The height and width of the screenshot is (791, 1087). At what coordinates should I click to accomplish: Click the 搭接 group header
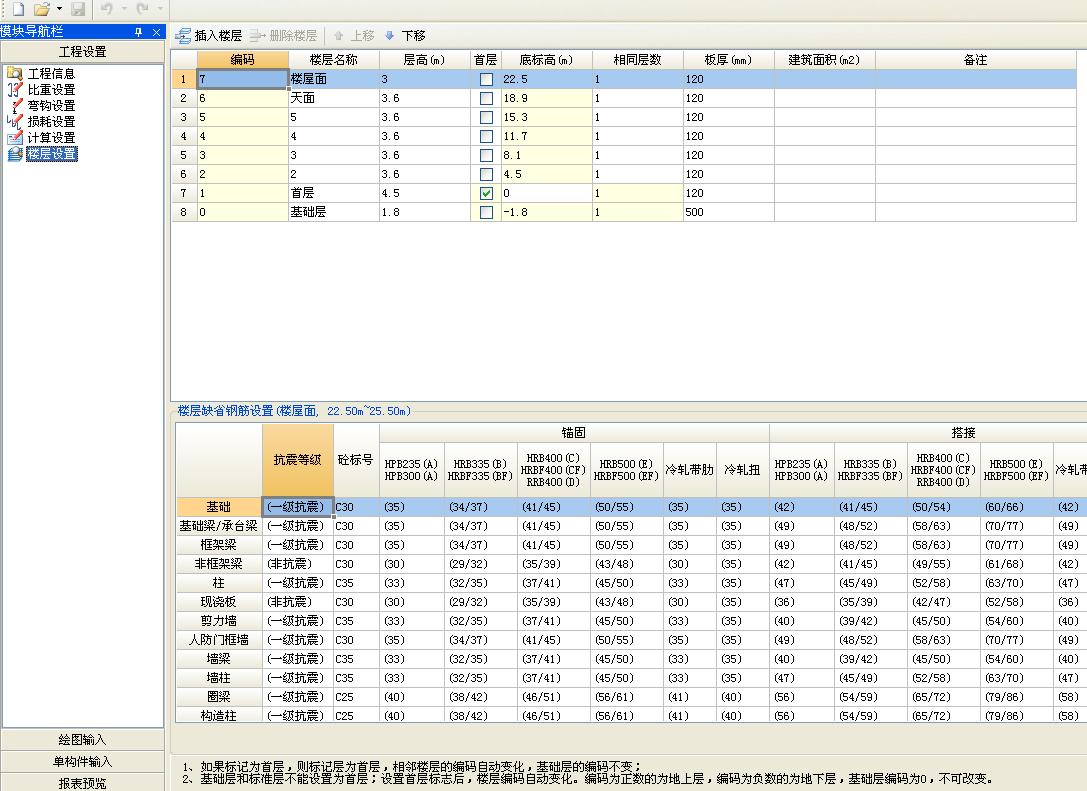tap(963, 433)
